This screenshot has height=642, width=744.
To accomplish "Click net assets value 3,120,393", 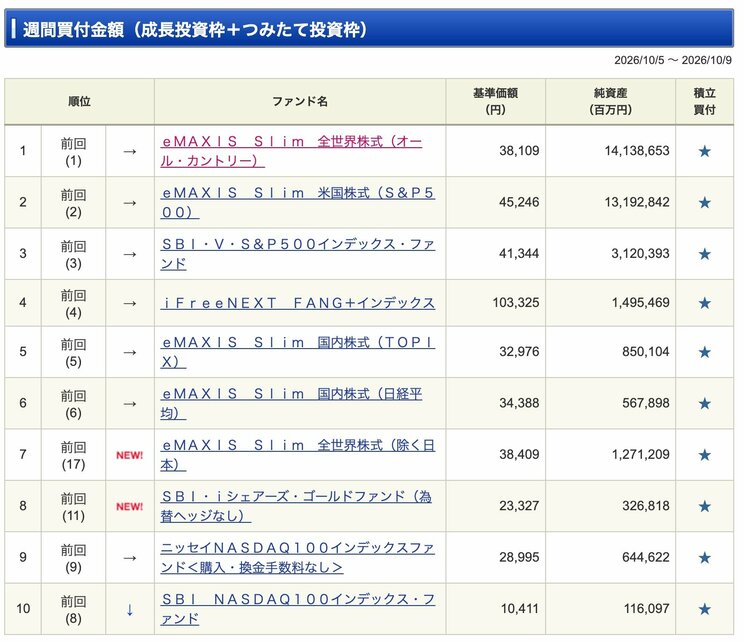I will pos(640,253).
